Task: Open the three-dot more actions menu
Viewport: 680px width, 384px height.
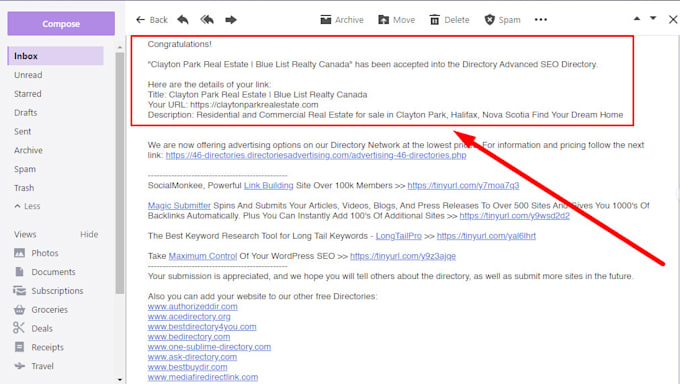Action: tap(541, 20)
